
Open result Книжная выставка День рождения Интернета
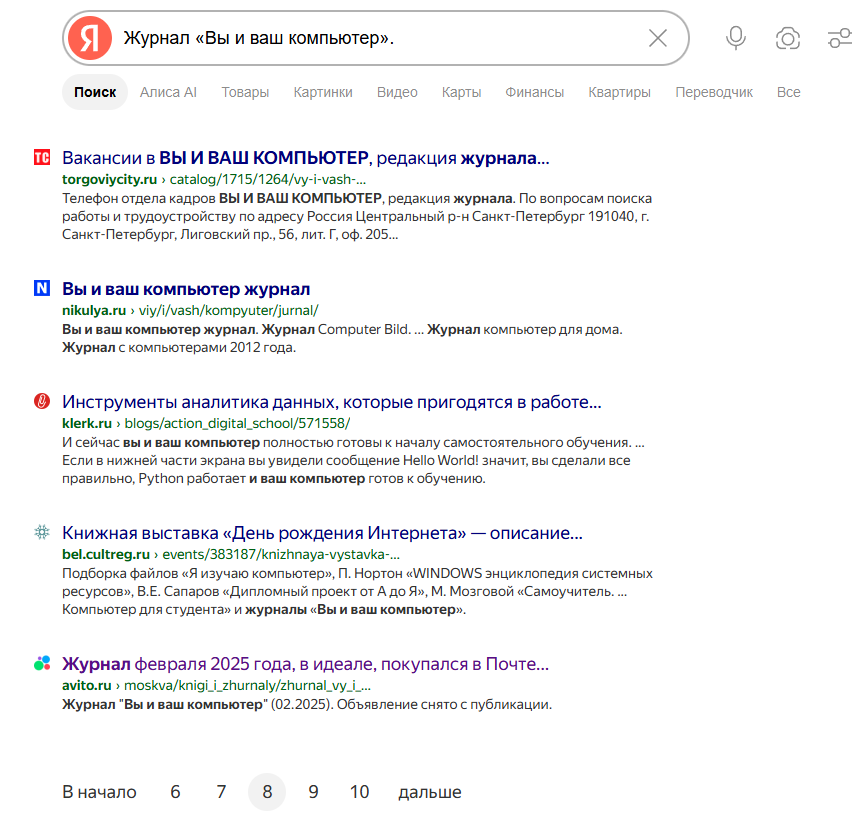click(322, 533)
